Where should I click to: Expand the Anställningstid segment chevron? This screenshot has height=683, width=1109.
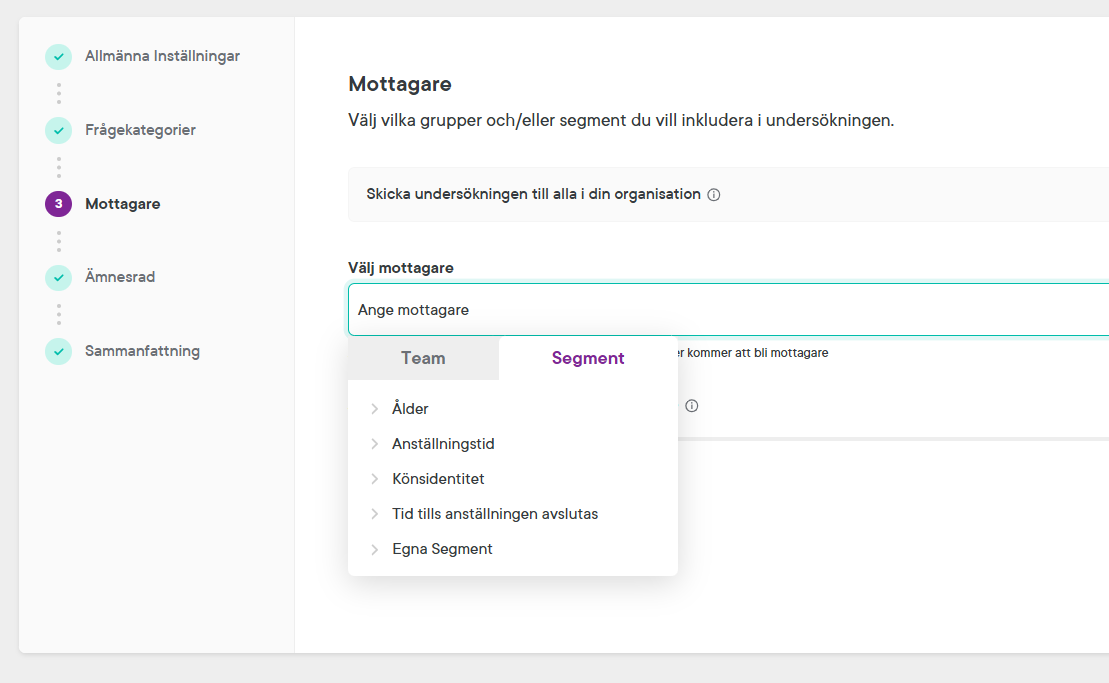click(x=375, y=444)
